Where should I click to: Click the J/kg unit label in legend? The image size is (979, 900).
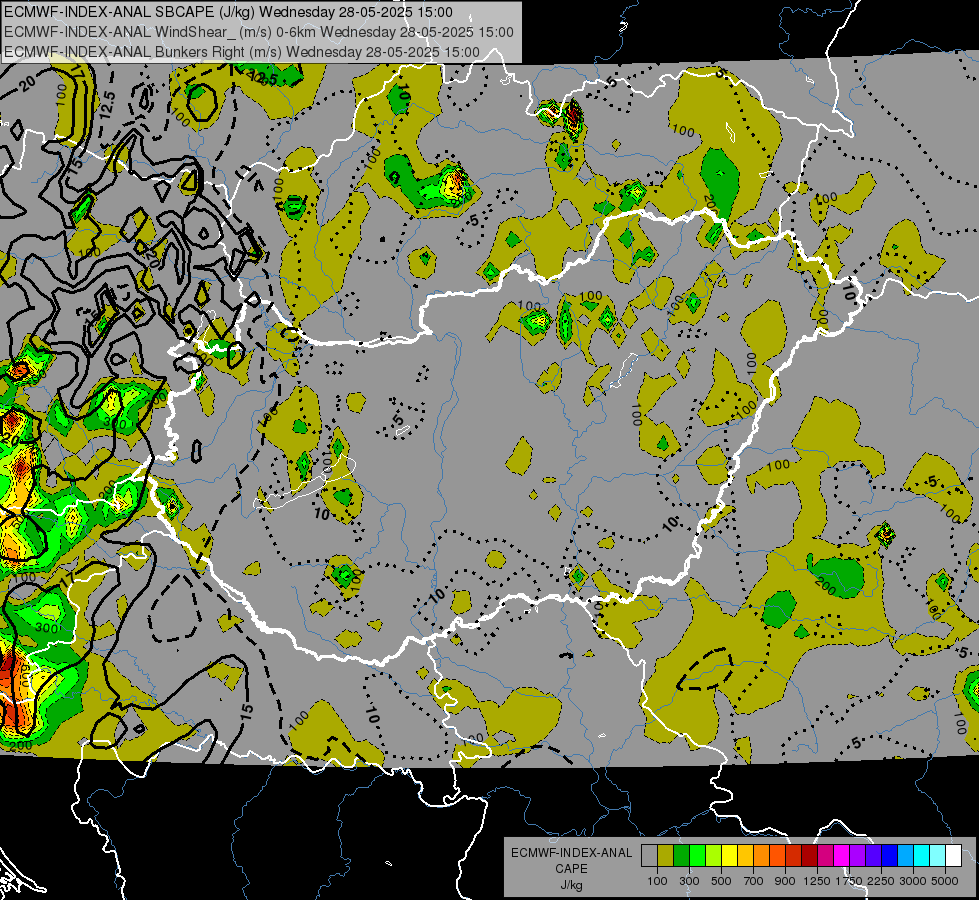coord(571,885)
